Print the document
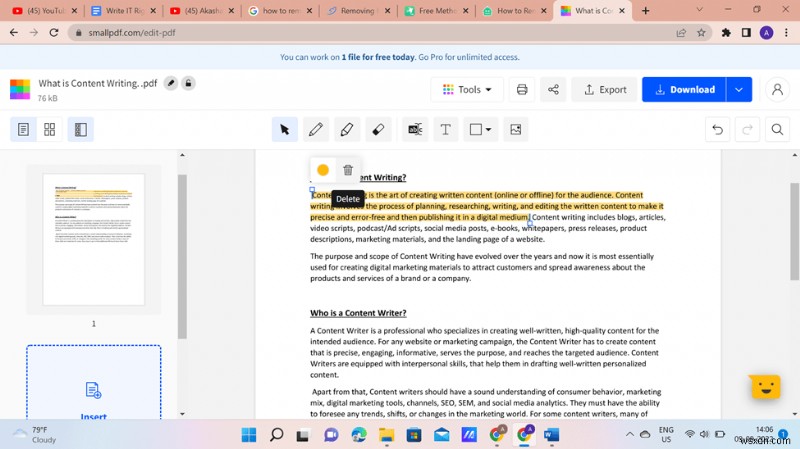 [x=522, y=90]
